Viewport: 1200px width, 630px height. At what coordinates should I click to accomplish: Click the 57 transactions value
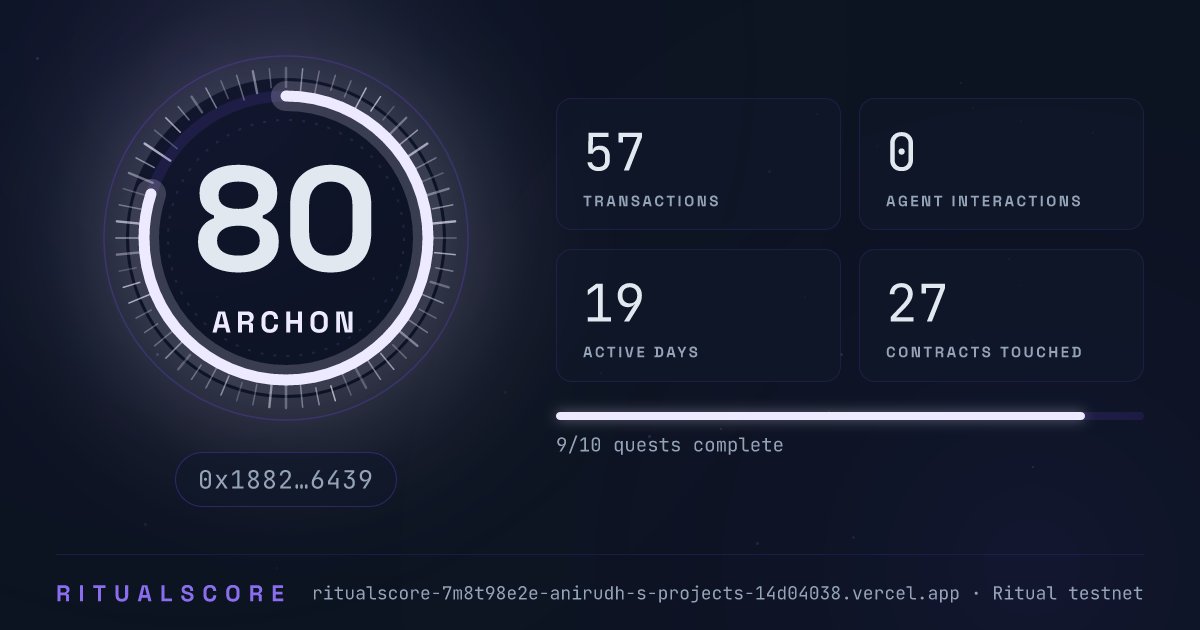[x=614, y=153]
